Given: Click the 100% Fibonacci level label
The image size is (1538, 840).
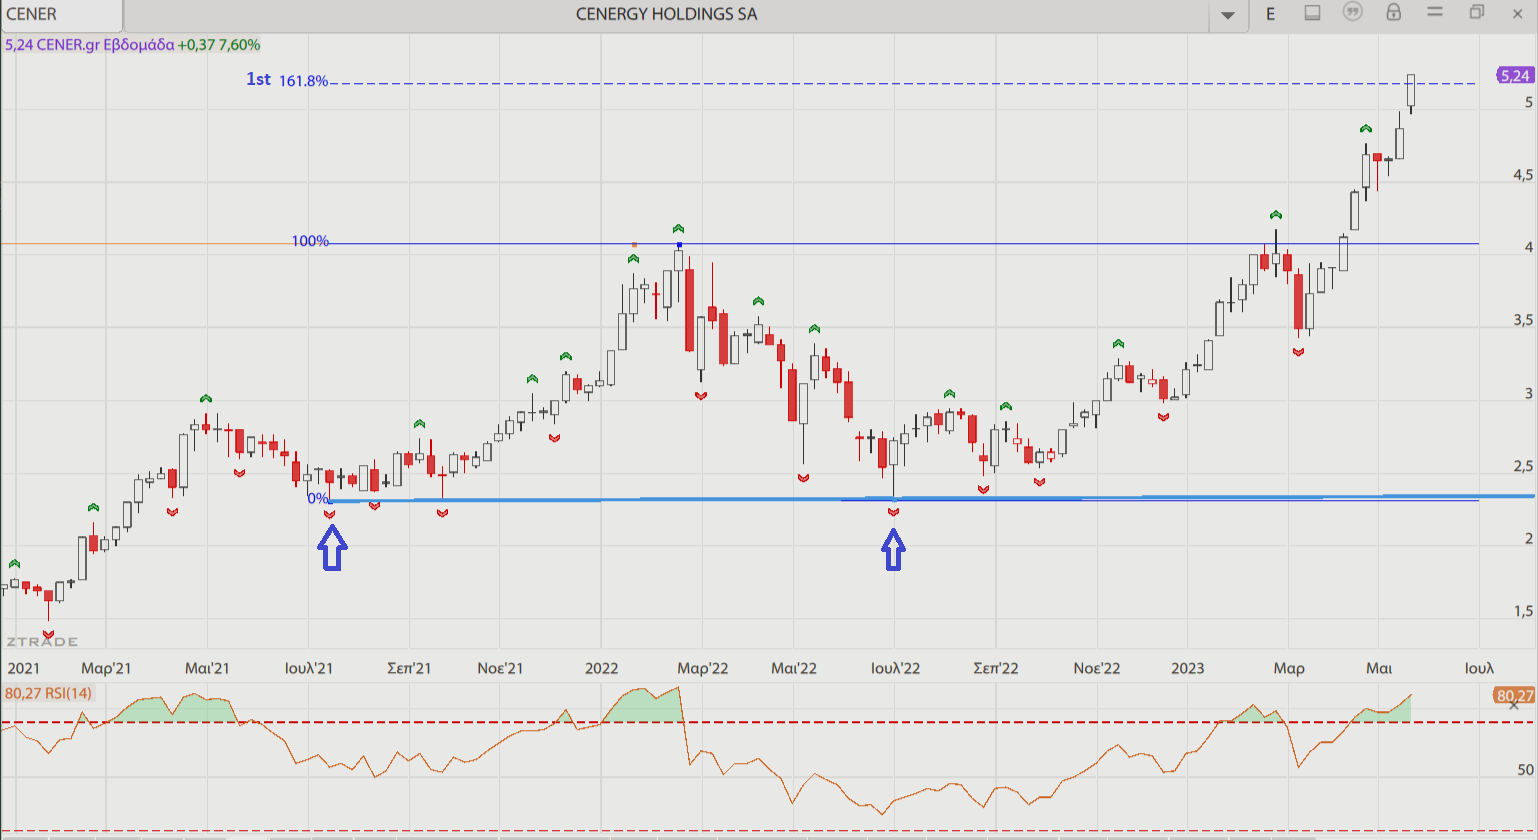Looking at the screenshot, I should pos(310,241).
